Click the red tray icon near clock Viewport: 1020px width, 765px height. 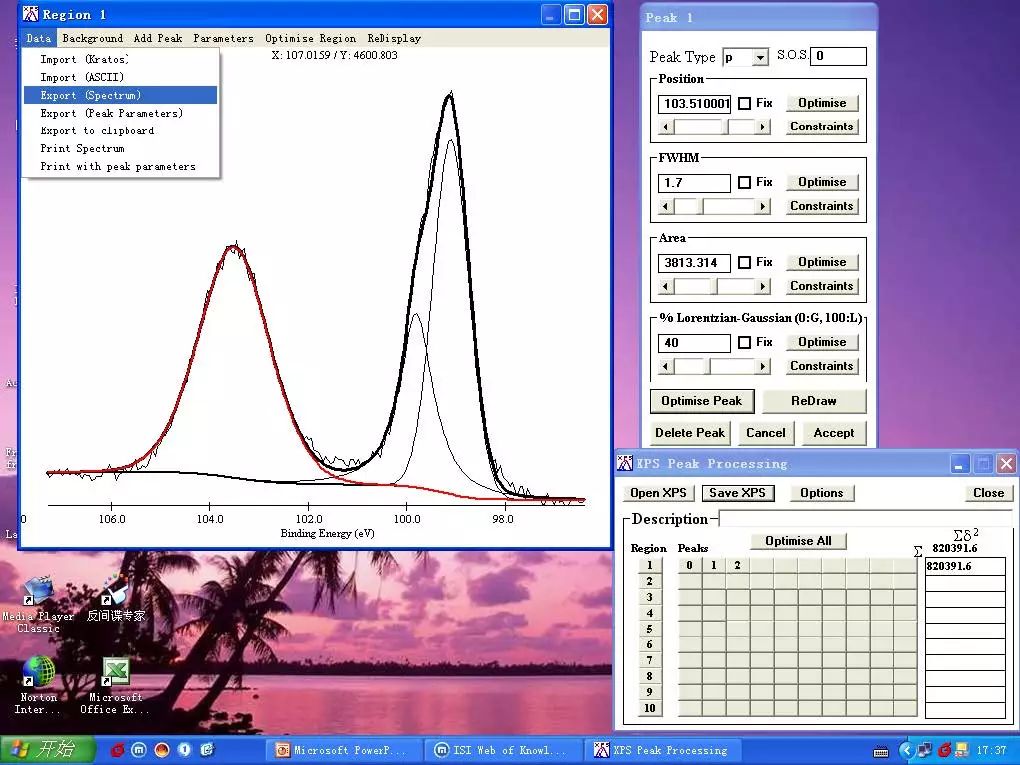(x=944, y=751)
